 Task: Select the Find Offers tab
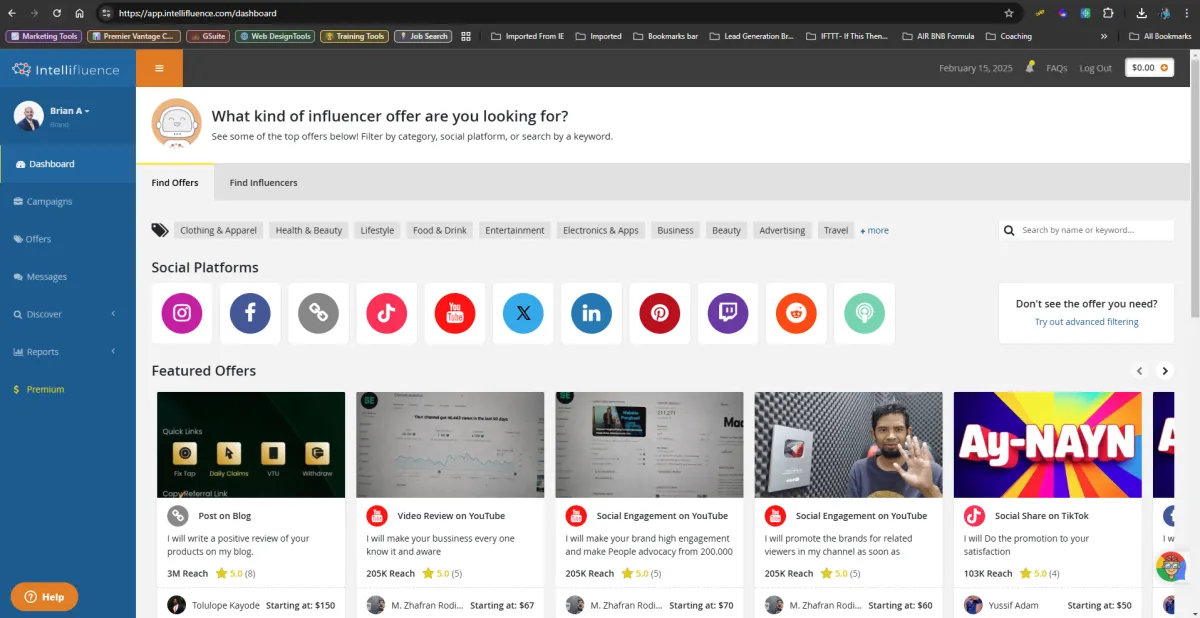pyautogui.click(x=175, y=183)
